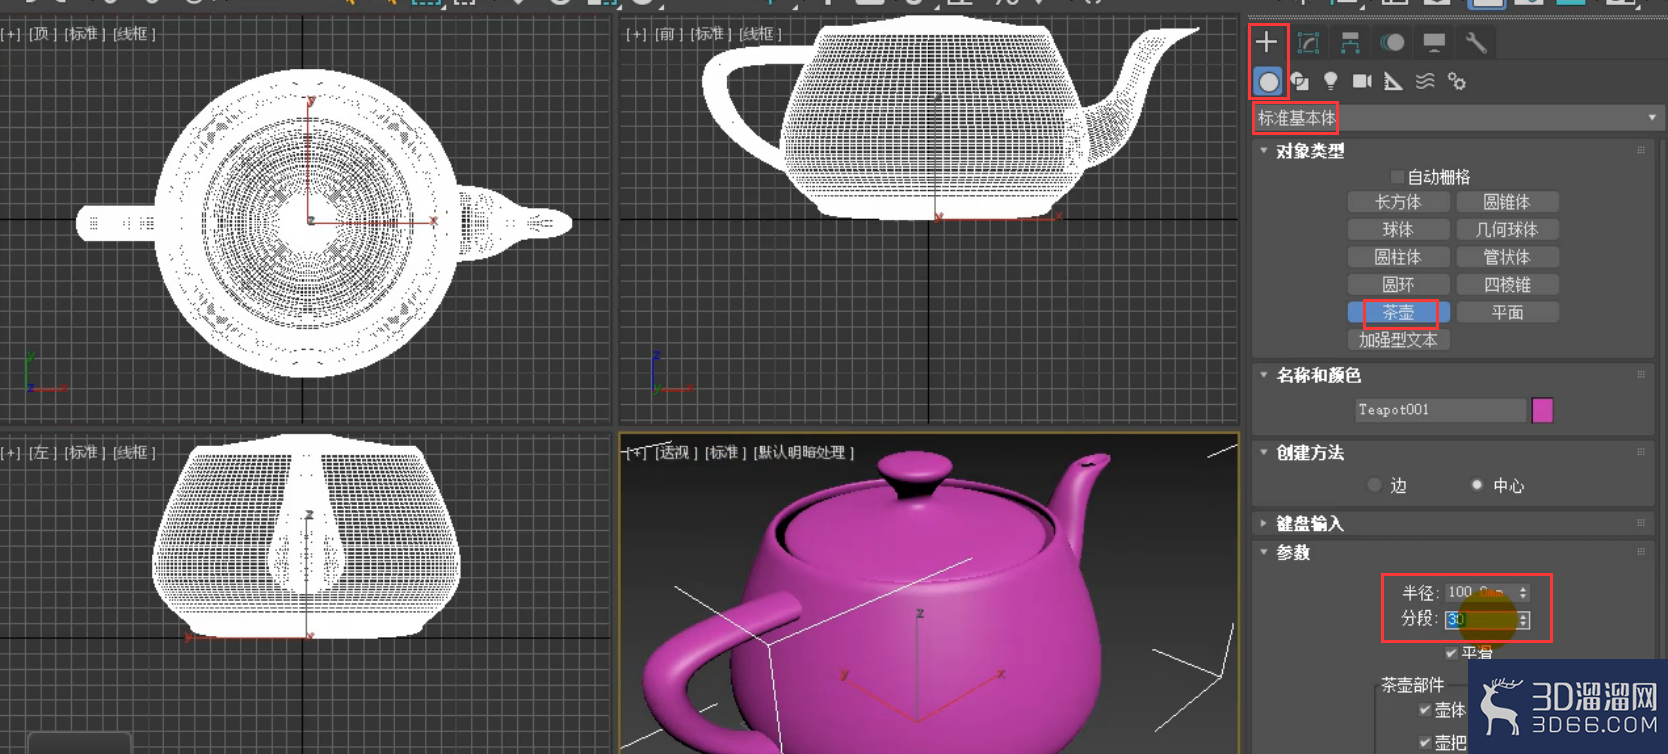Open the [透视] view menu

tap(675, 453)
